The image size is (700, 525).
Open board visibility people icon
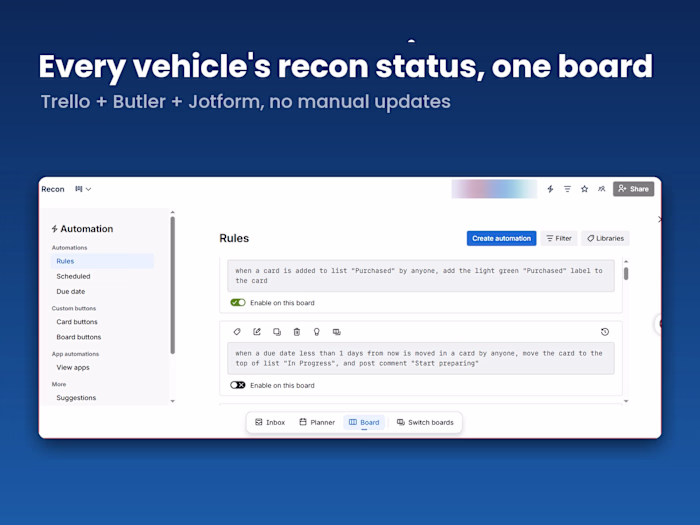pos(602,189)
